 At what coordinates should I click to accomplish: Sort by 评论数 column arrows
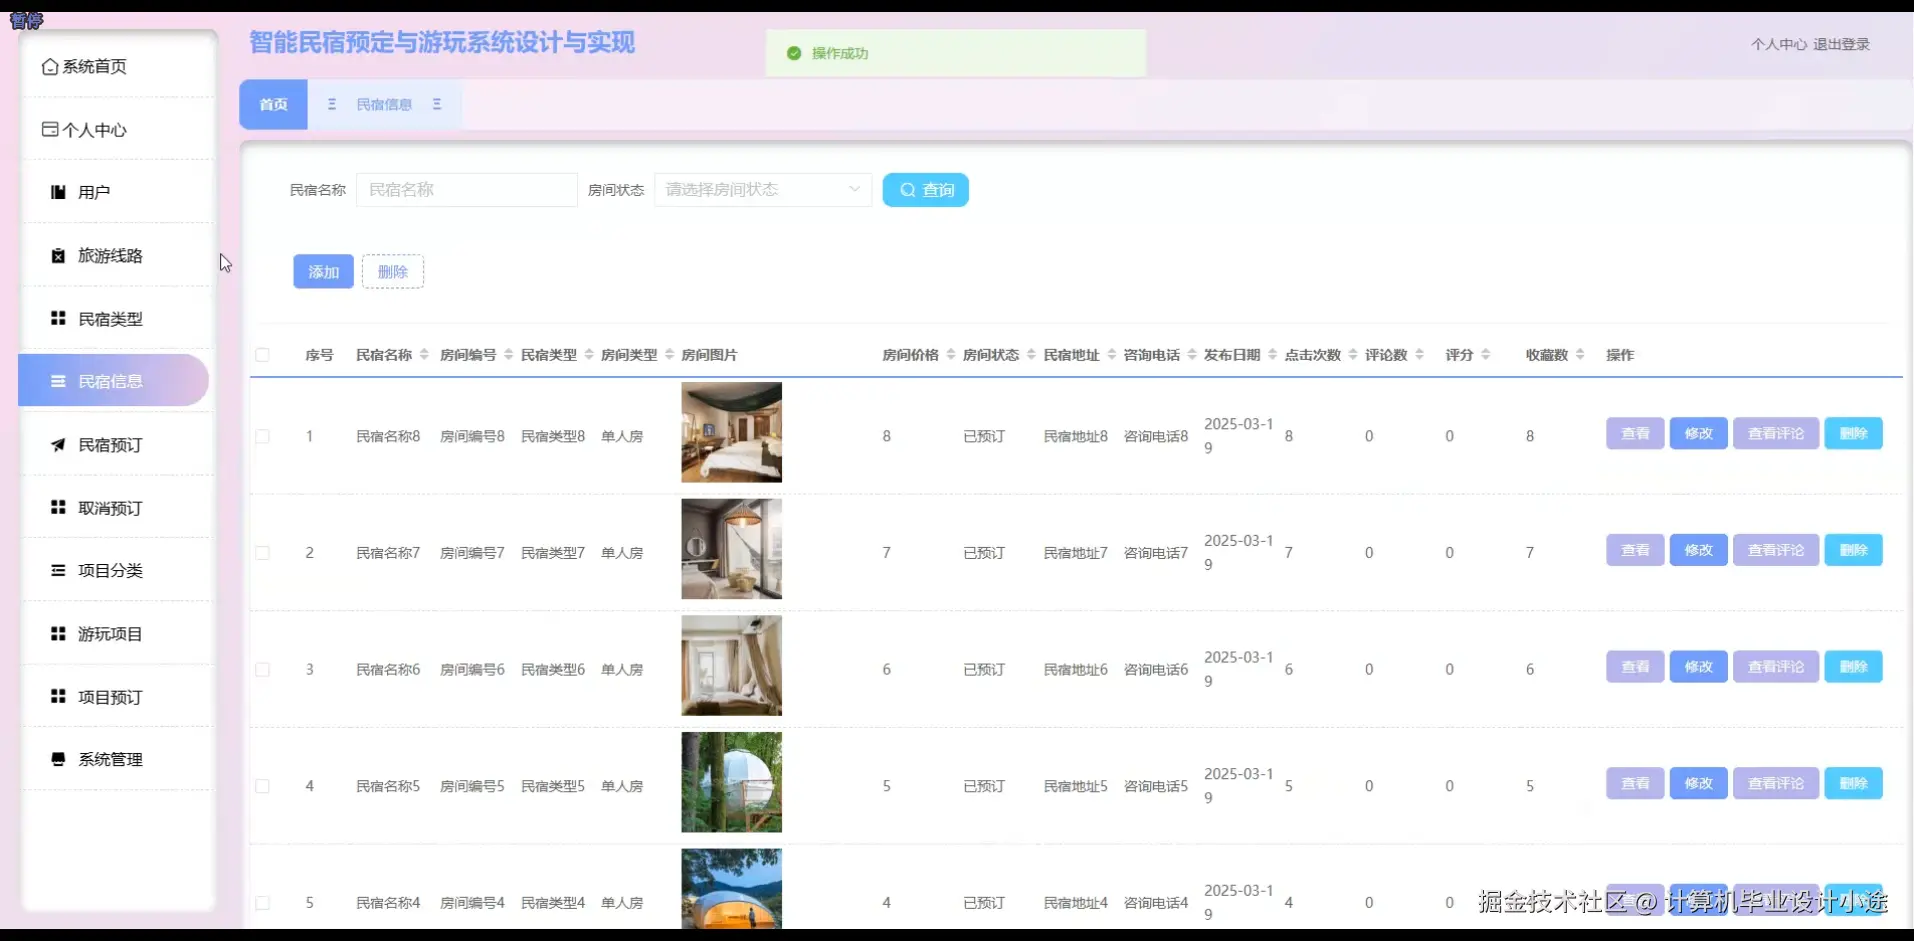click(1419, 355)
